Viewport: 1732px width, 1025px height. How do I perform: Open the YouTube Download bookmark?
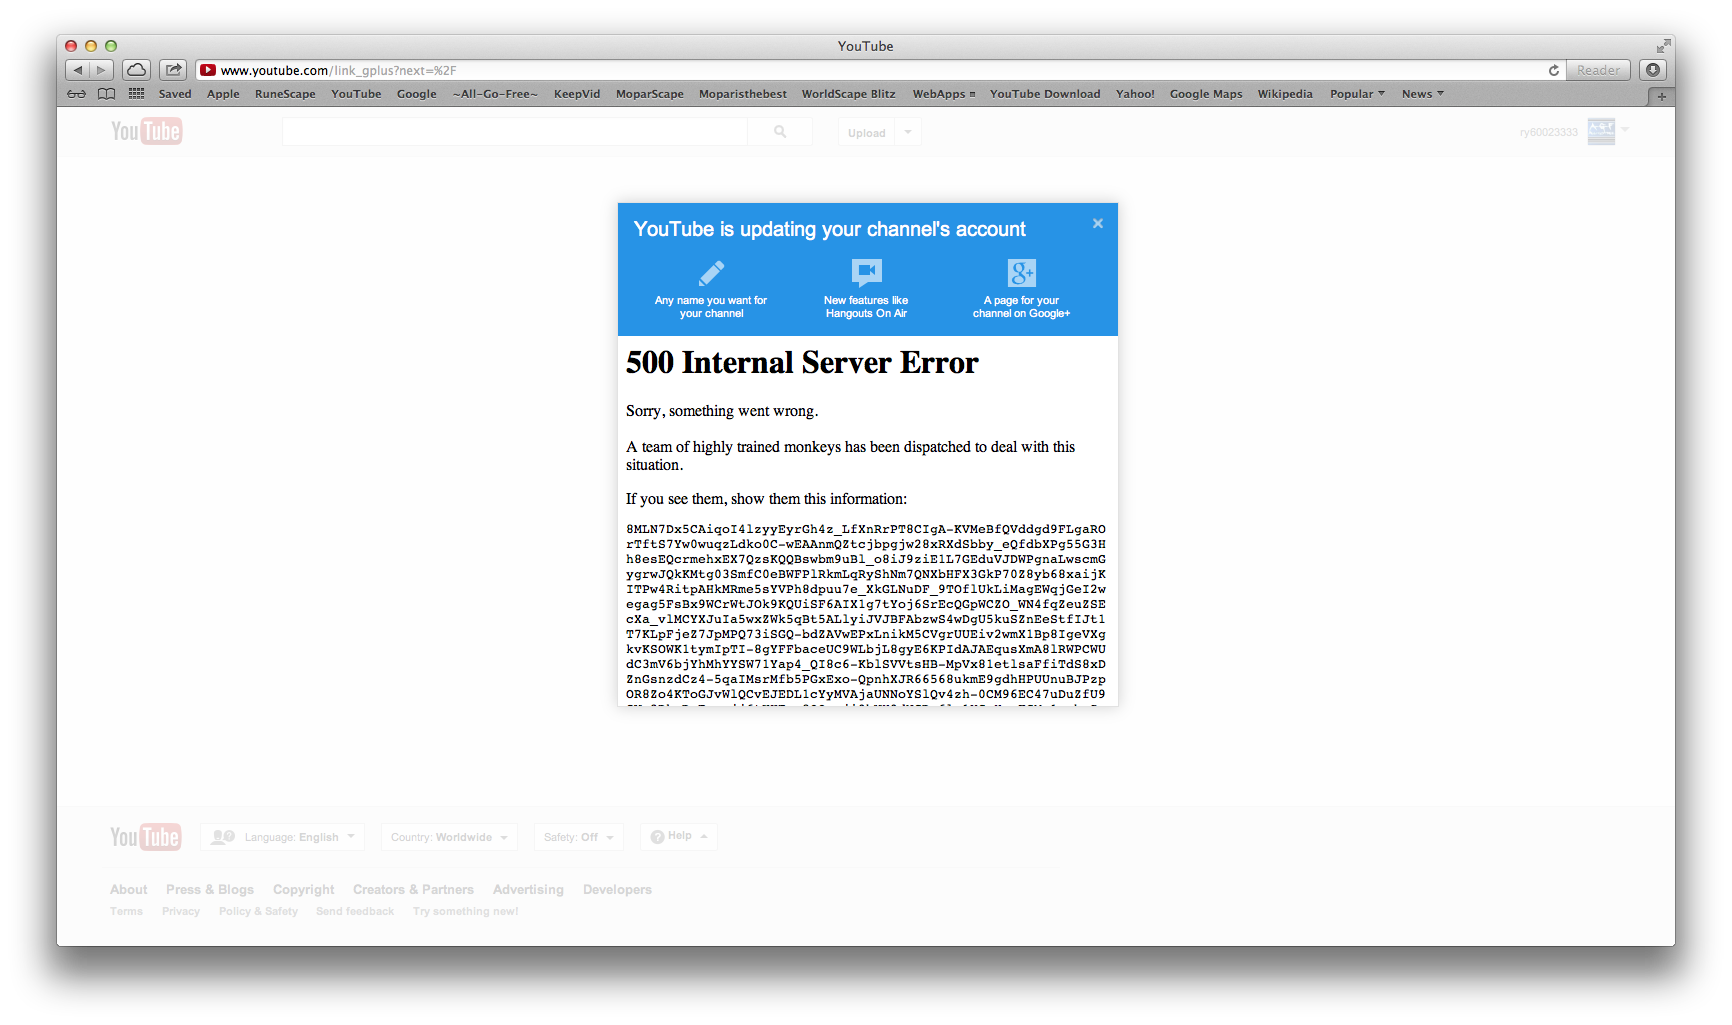[1045, 94]
